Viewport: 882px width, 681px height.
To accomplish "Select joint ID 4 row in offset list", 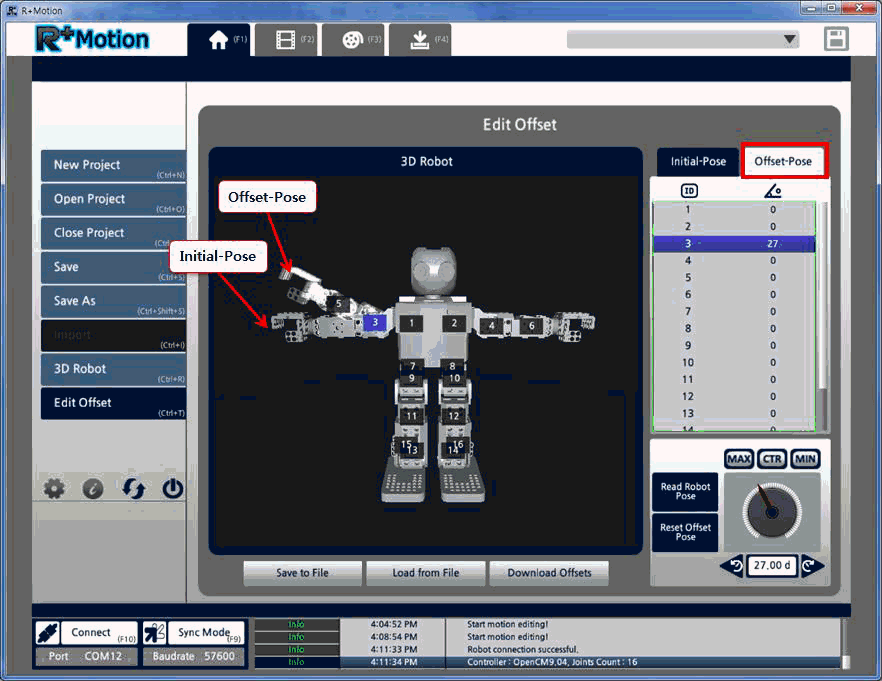I will (x=734, y=260).
